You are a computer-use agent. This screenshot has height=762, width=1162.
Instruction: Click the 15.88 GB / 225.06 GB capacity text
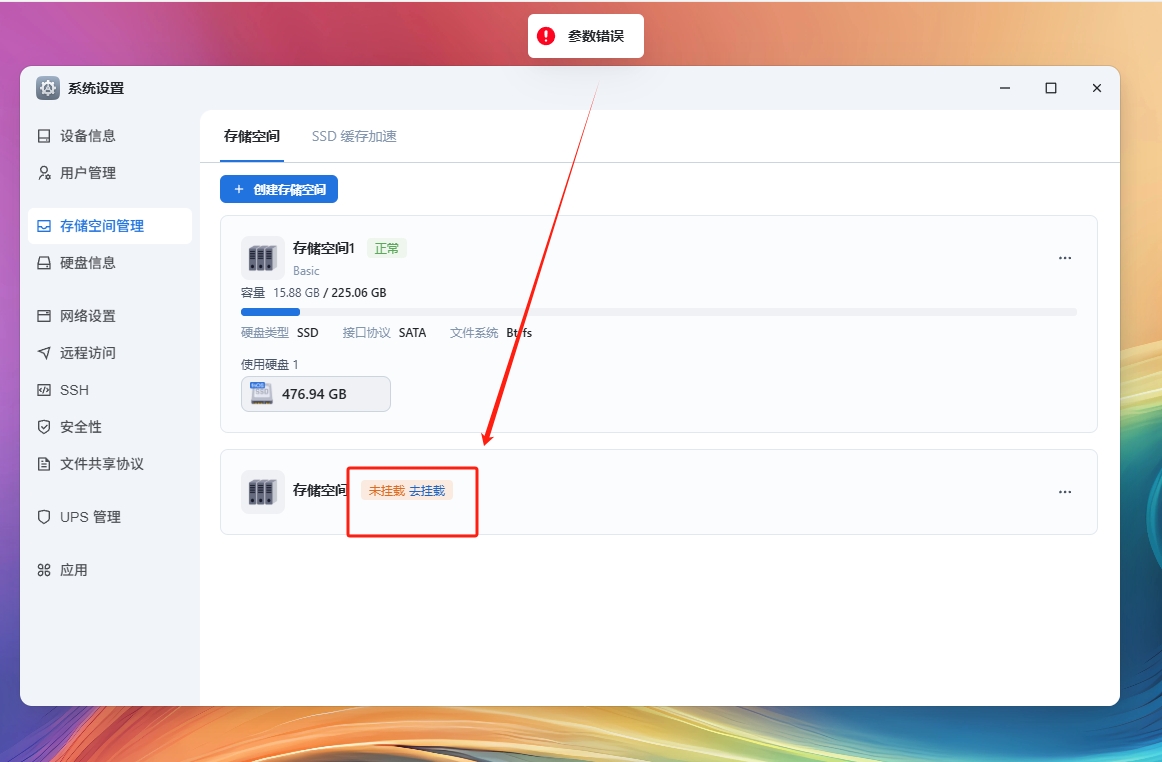click(x=330, y=293)
